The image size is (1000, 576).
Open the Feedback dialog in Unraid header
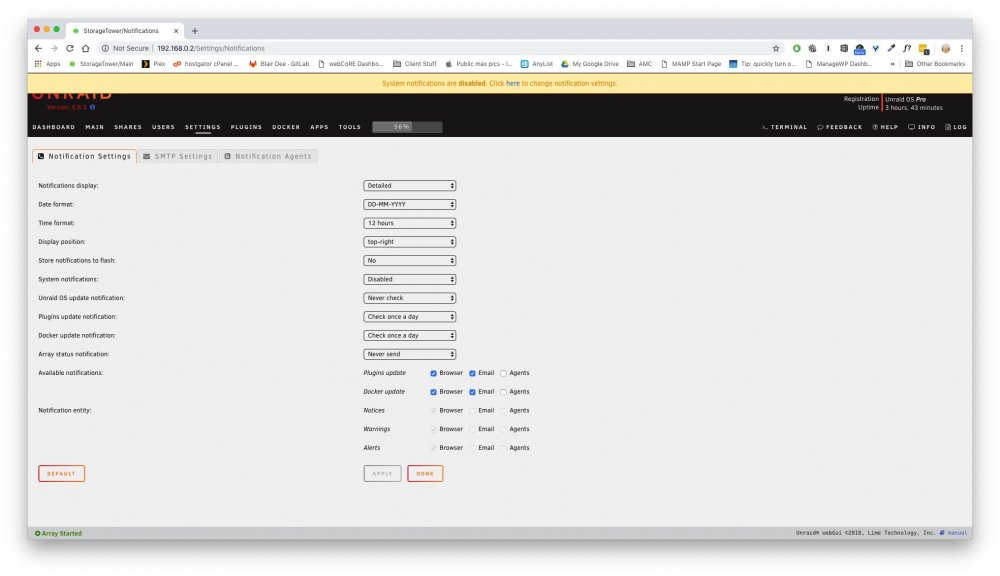[839, 127]
